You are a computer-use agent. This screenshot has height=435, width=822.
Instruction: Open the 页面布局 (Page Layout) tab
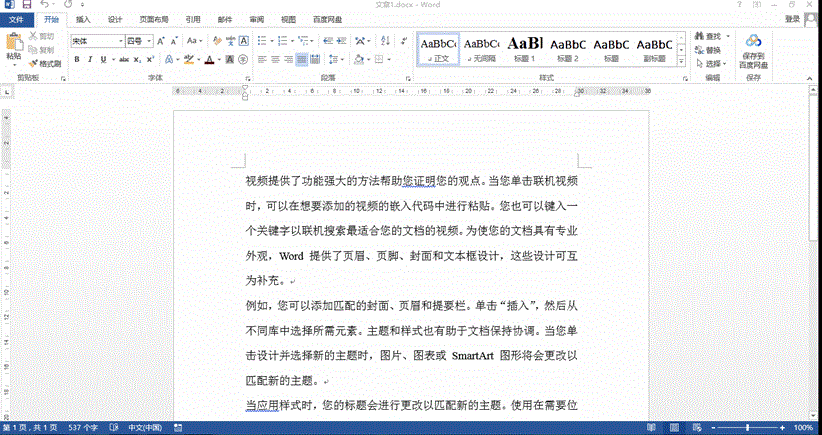153,19
